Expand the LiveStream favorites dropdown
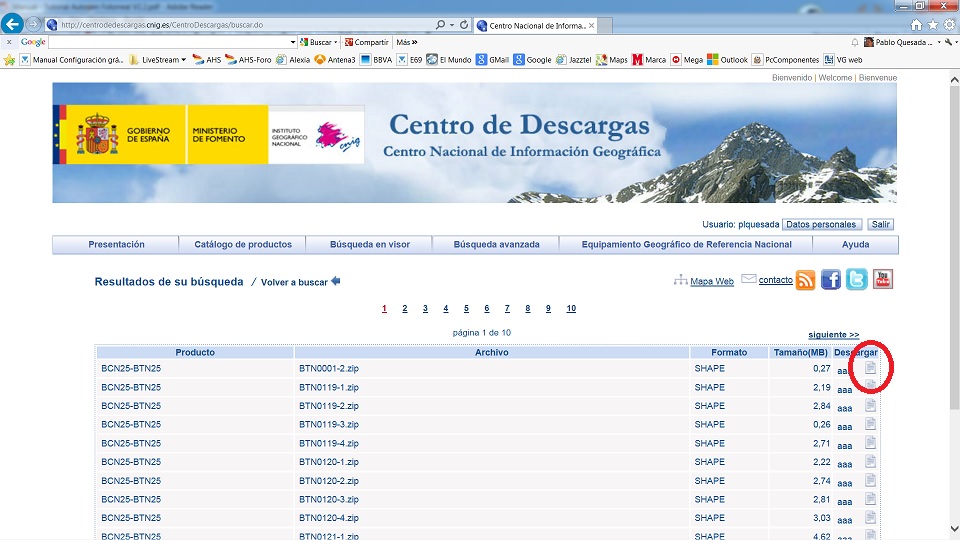Image resolution: width=960 pixels, height=540 pixels. click(183, 60)
